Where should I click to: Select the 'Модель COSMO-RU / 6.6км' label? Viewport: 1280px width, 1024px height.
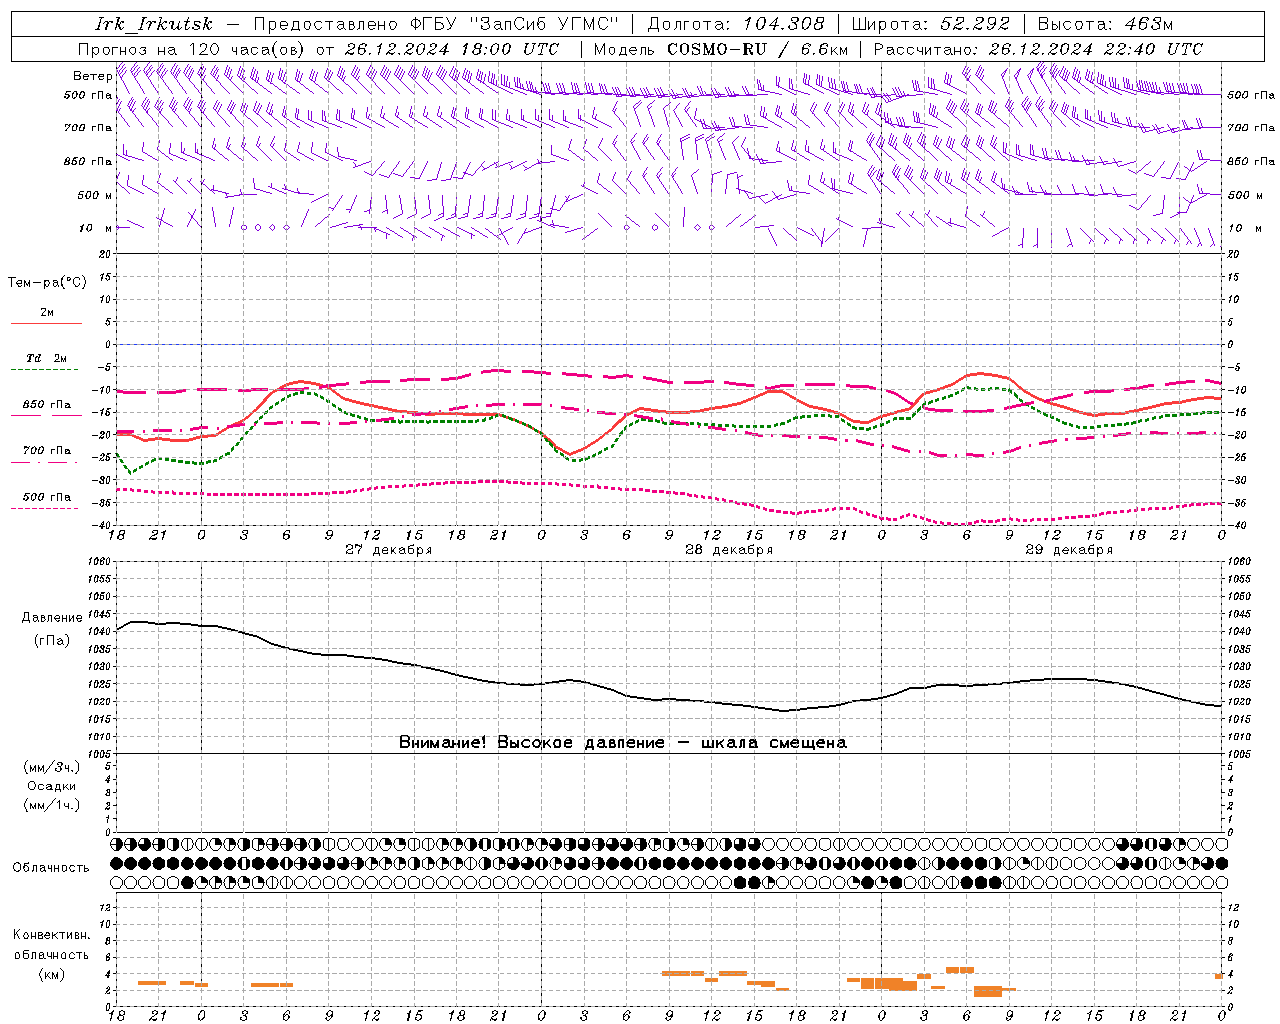[x=721, y=49]
